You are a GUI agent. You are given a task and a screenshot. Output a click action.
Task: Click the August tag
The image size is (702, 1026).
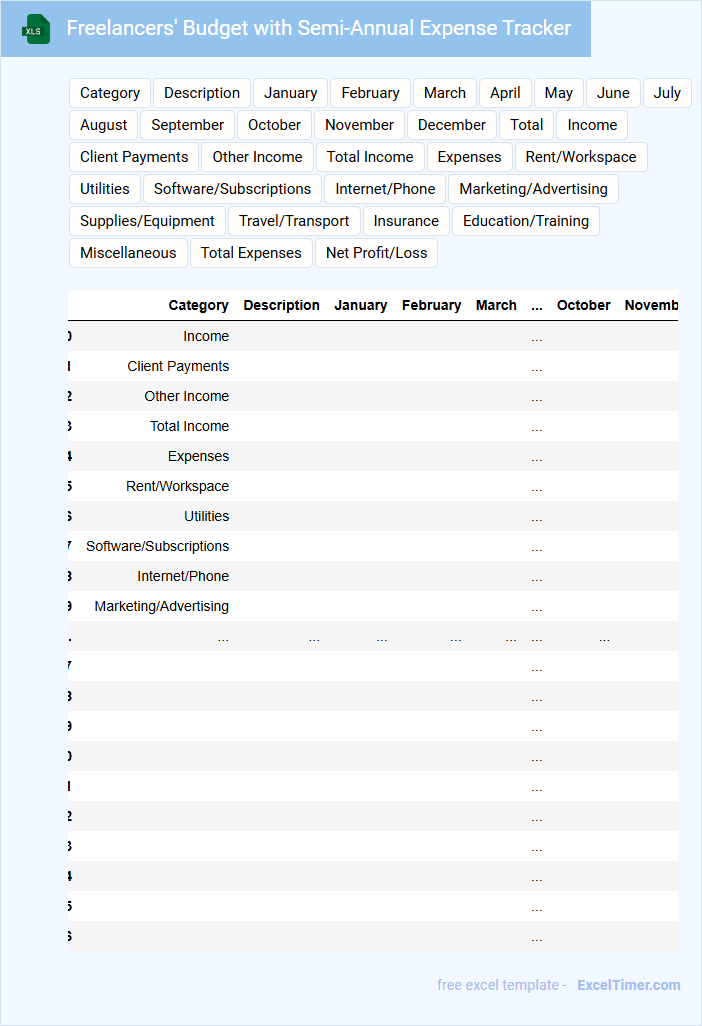click(103, 125)
